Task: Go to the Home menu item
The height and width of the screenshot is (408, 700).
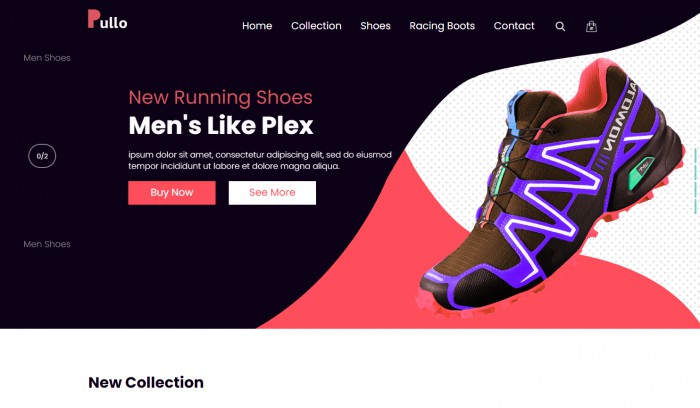Action: (x=257, y=26)
